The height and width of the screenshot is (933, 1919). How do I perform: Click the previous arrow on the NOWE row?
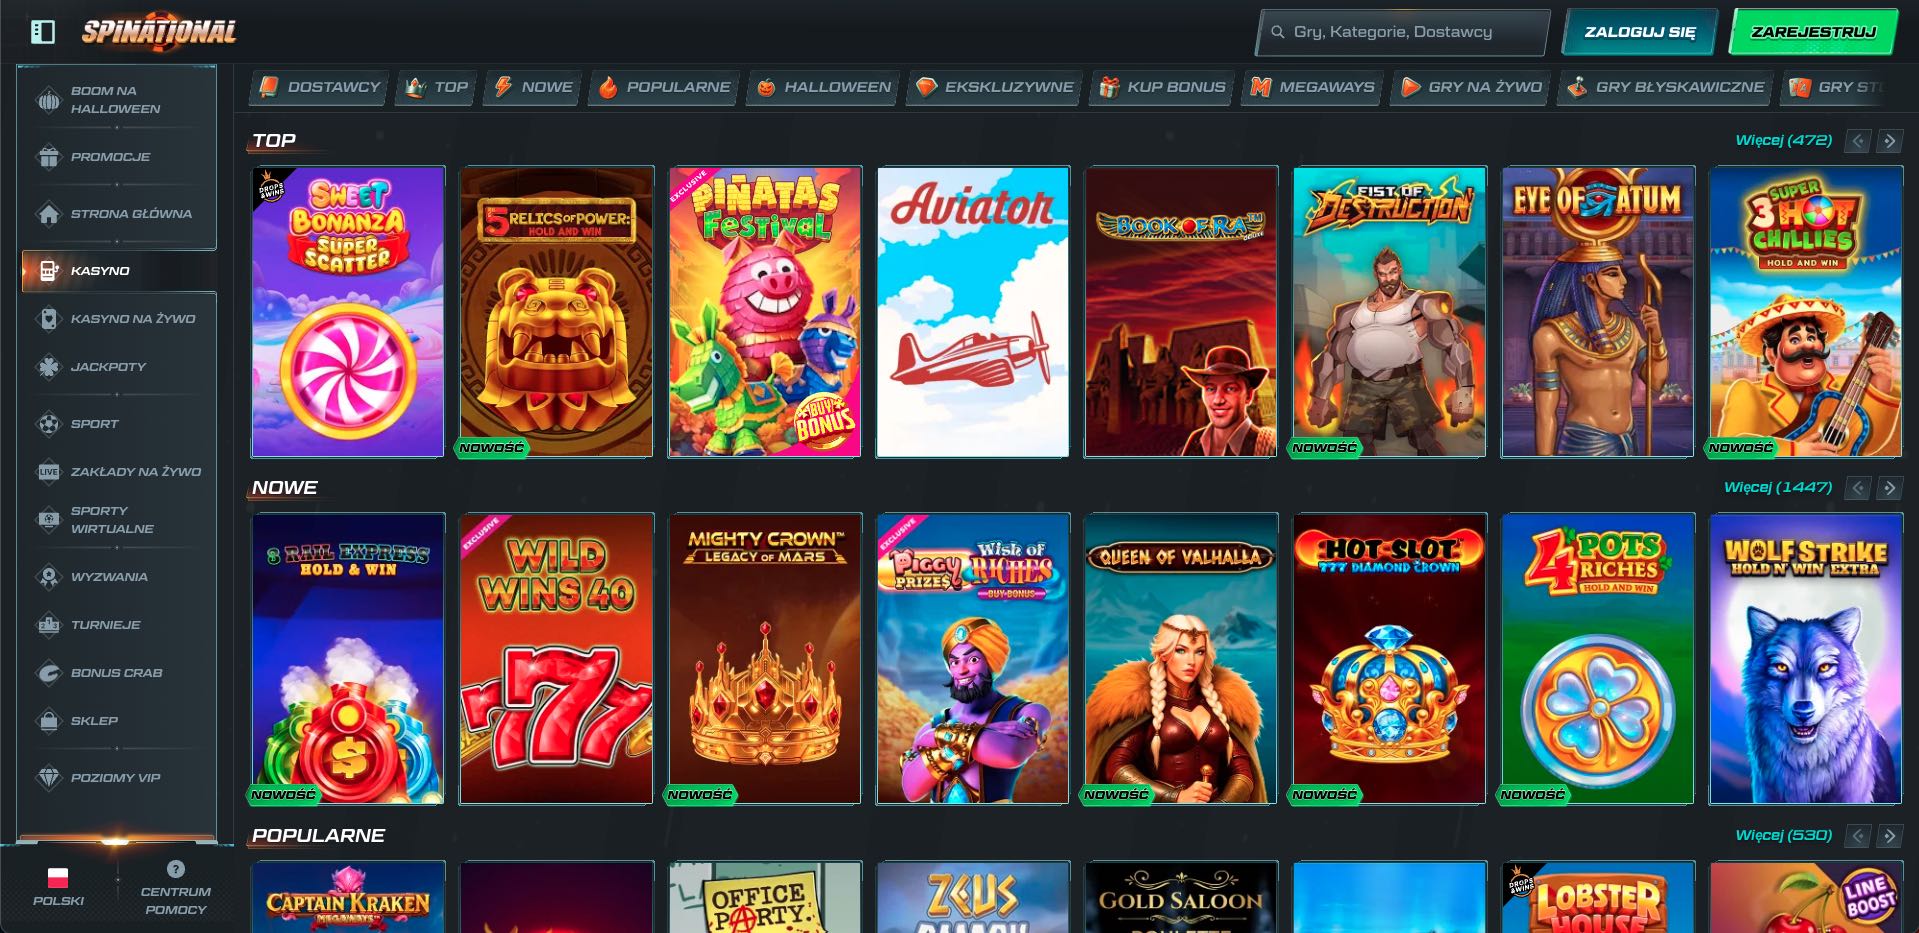(x=1857, y=488)
